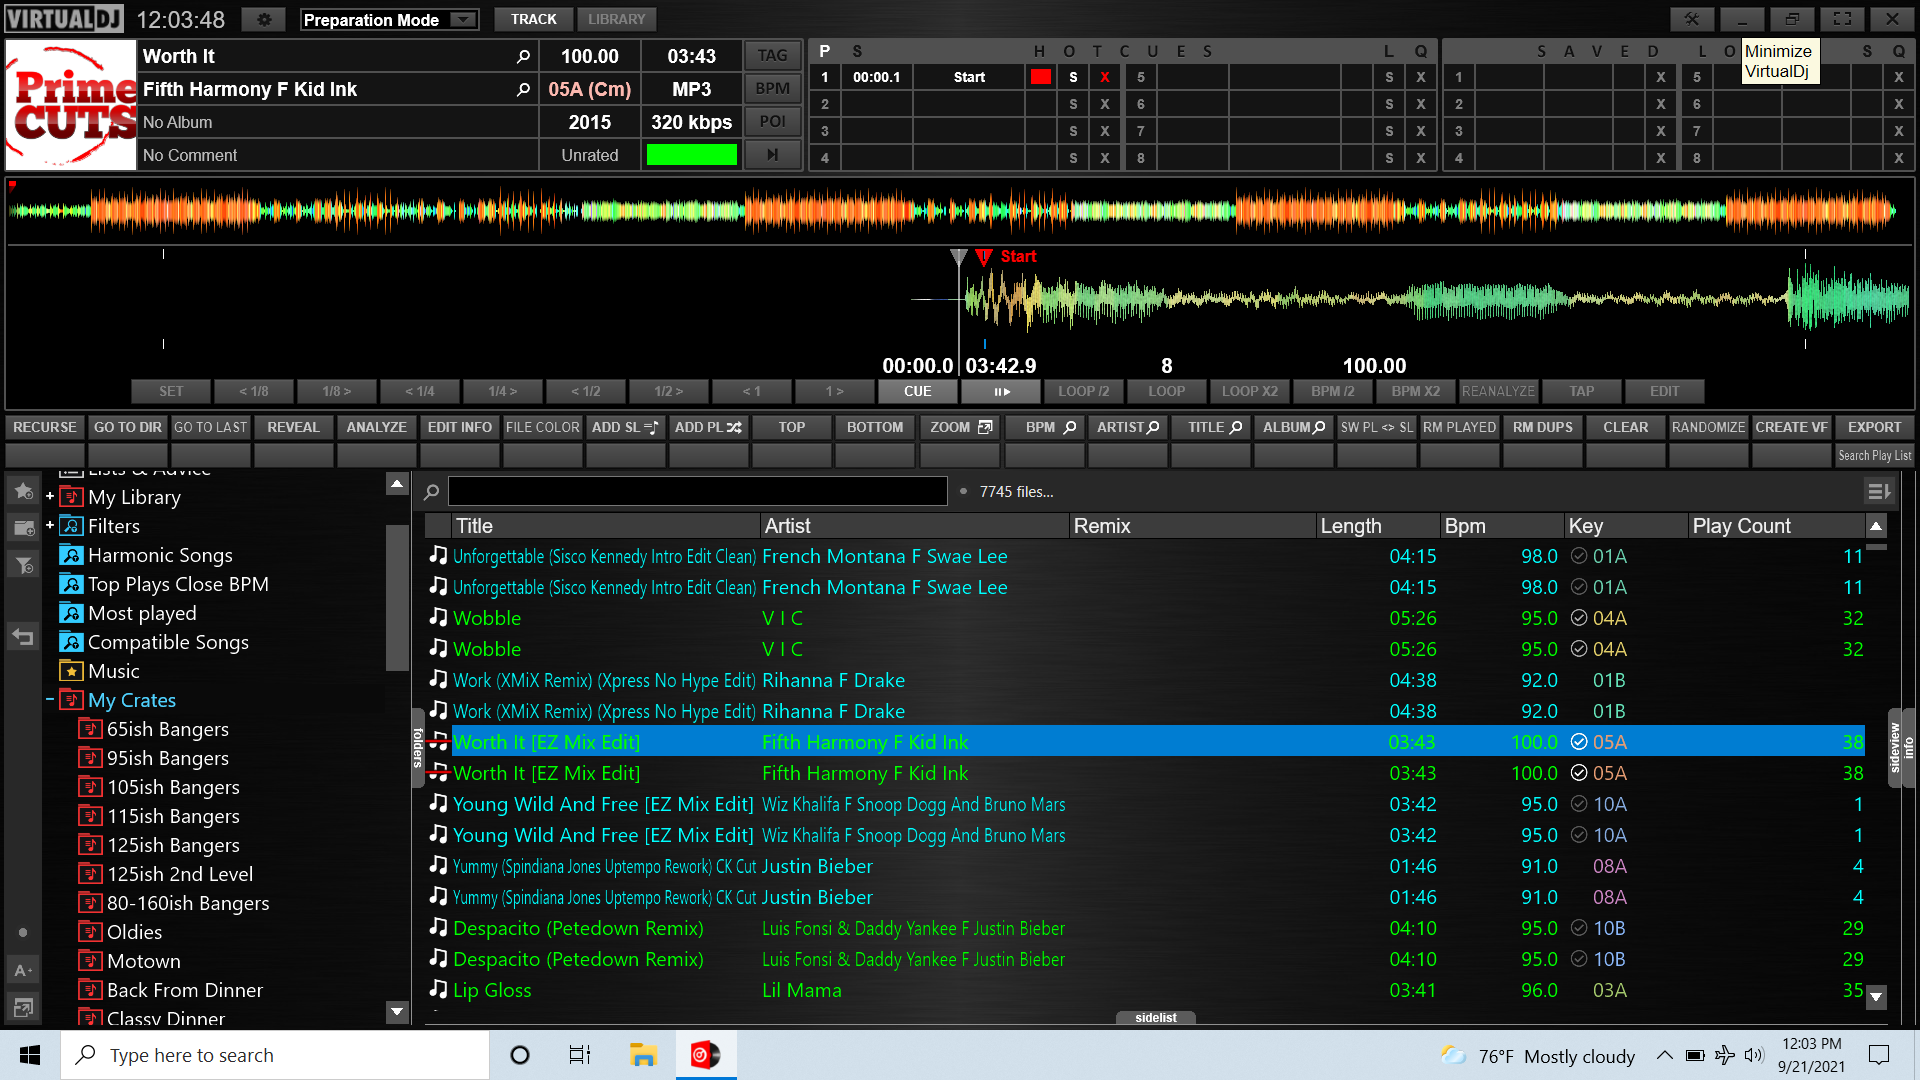Click play/pause button next to CUE
The height and width of the screenshot is (1080, 1920).
coord(1001,392)
